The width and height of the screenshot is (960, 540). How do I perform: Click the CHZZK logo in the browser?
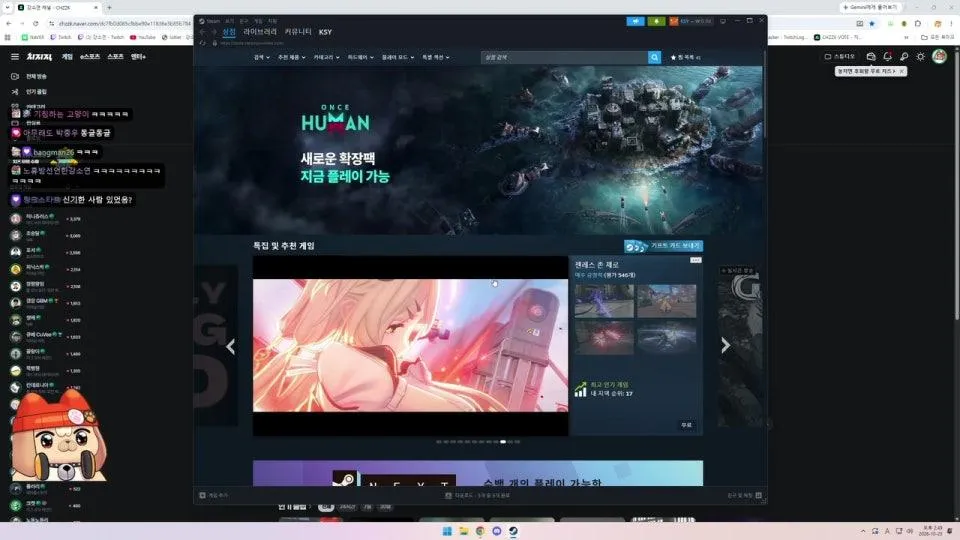pos(39,56)
